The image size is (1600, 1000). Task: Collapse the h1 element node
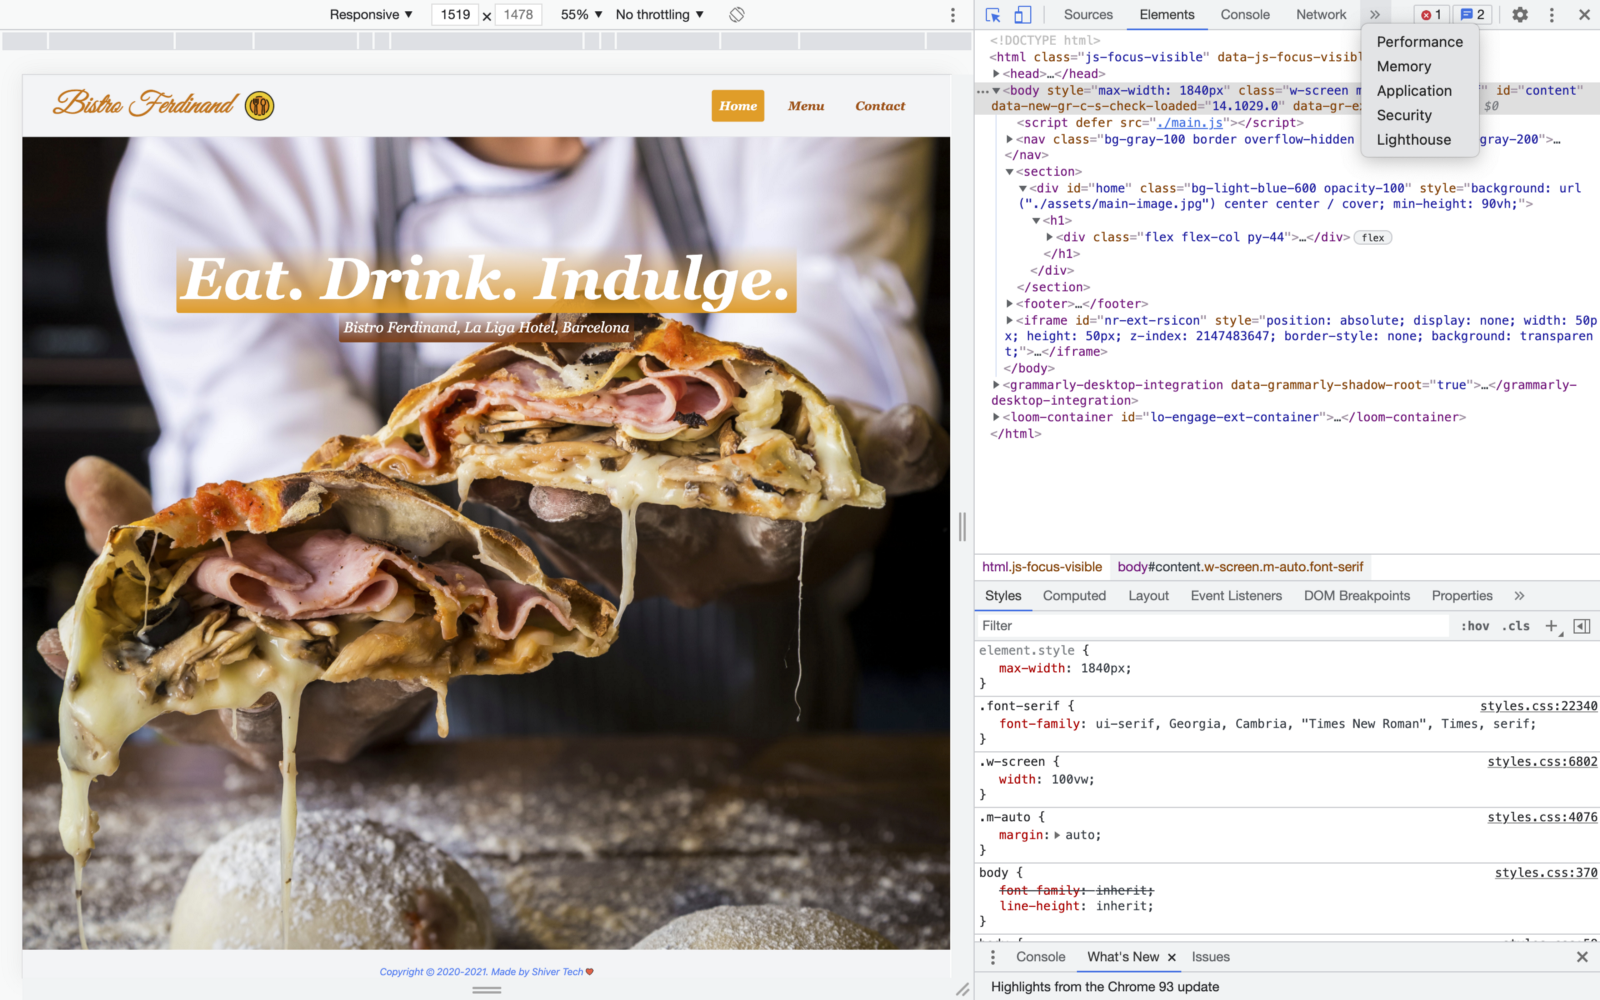(1036, 221)
